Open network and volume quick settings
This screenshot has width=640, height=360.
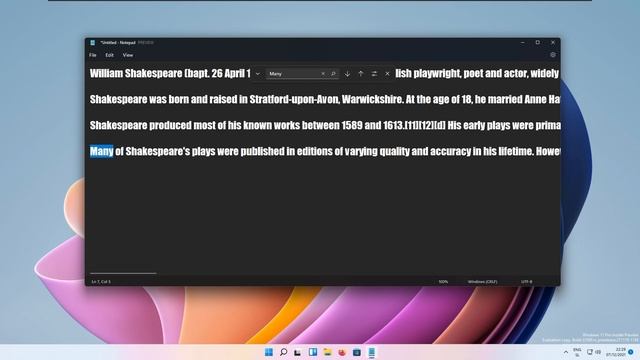click(594, 352)
